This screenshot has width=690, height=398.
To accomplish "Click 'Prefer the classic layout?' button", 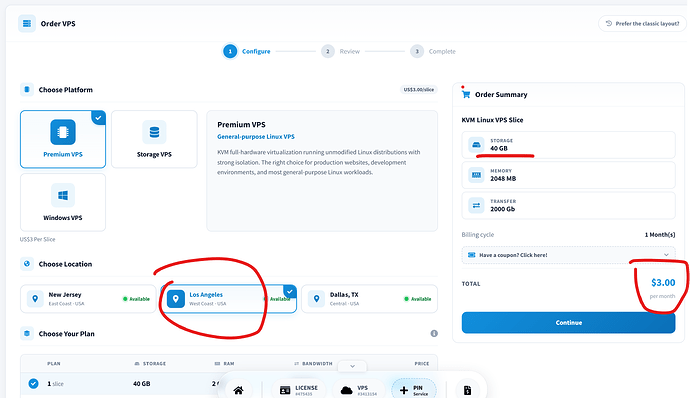I will tap(642, 23).
